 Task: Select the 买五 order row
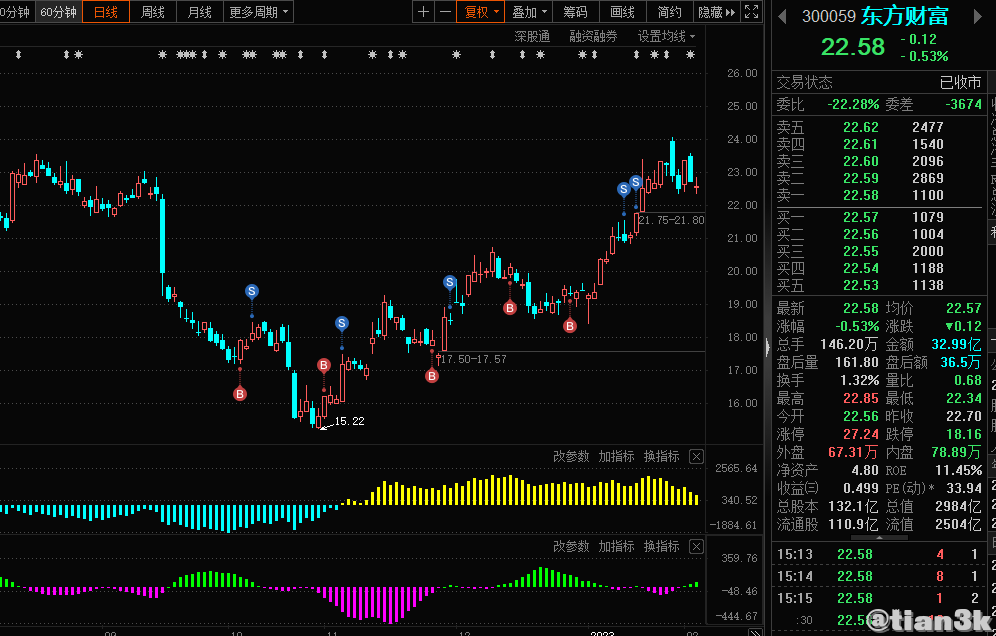click(x=878, y=285)
